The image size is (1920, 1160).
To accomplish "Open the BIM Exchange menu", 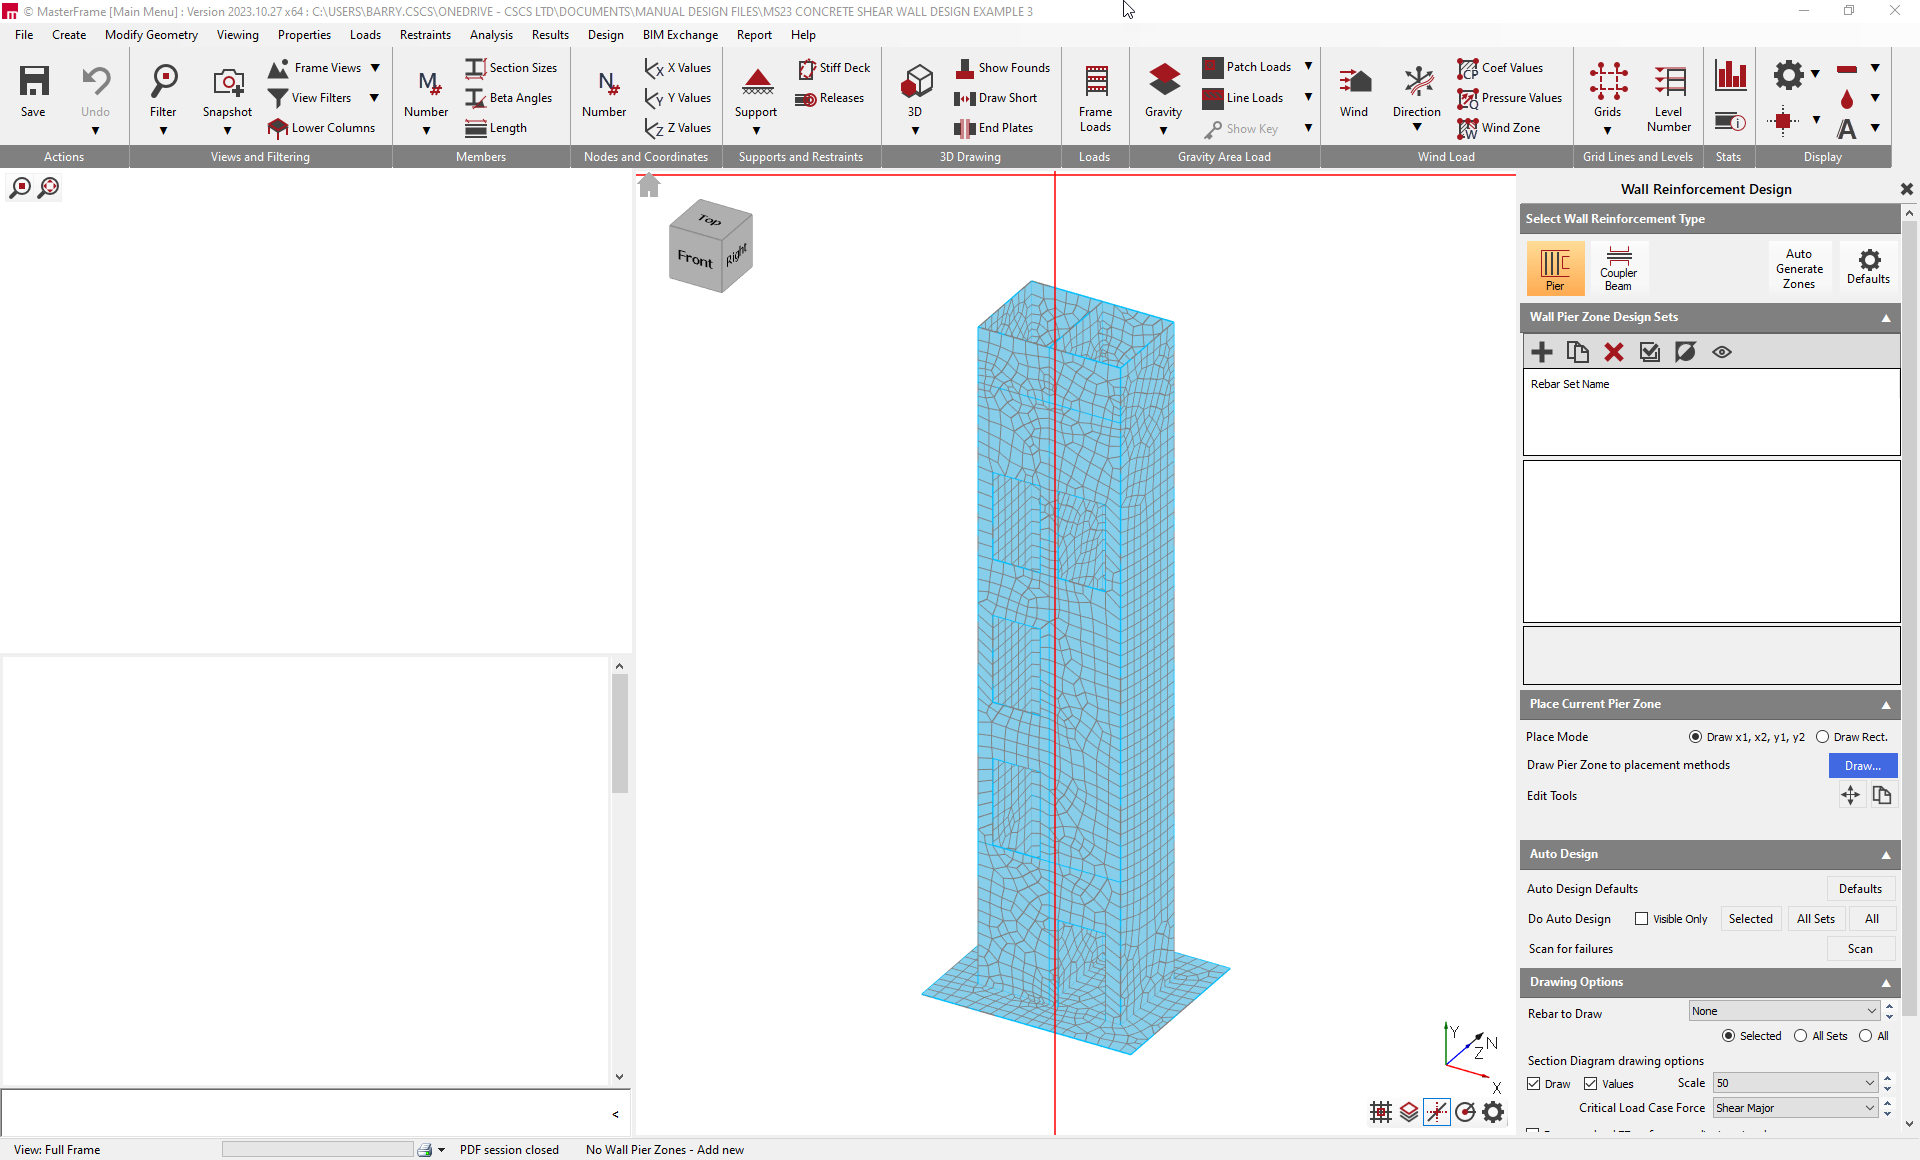I will tap(679, 35).
